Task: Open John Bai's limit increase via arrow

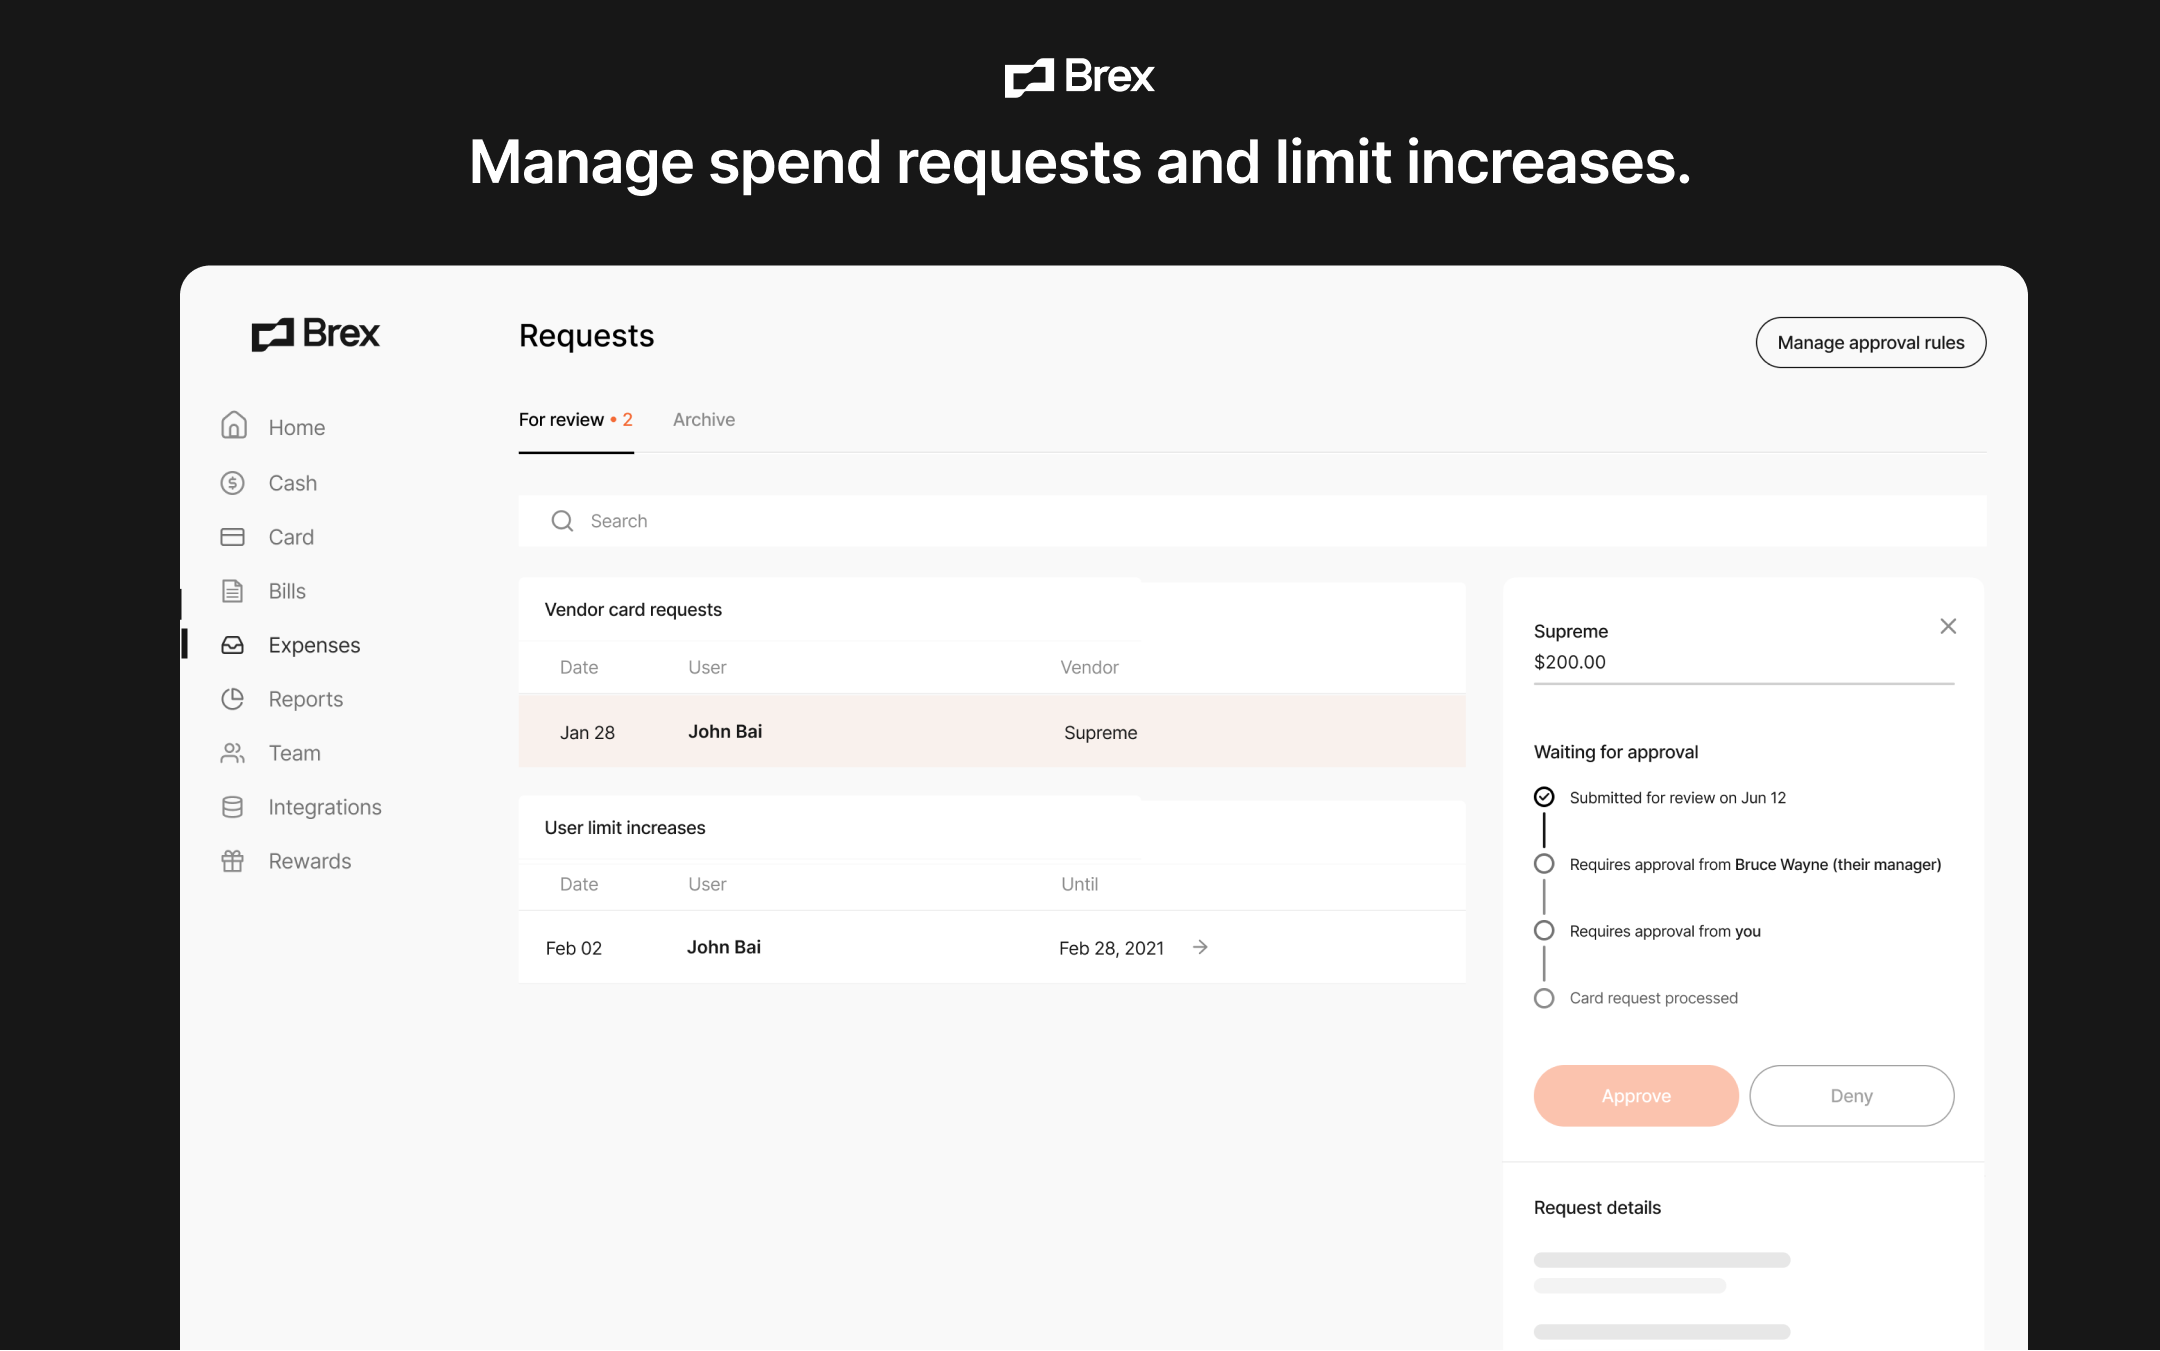Action: tap(1199, 947)
